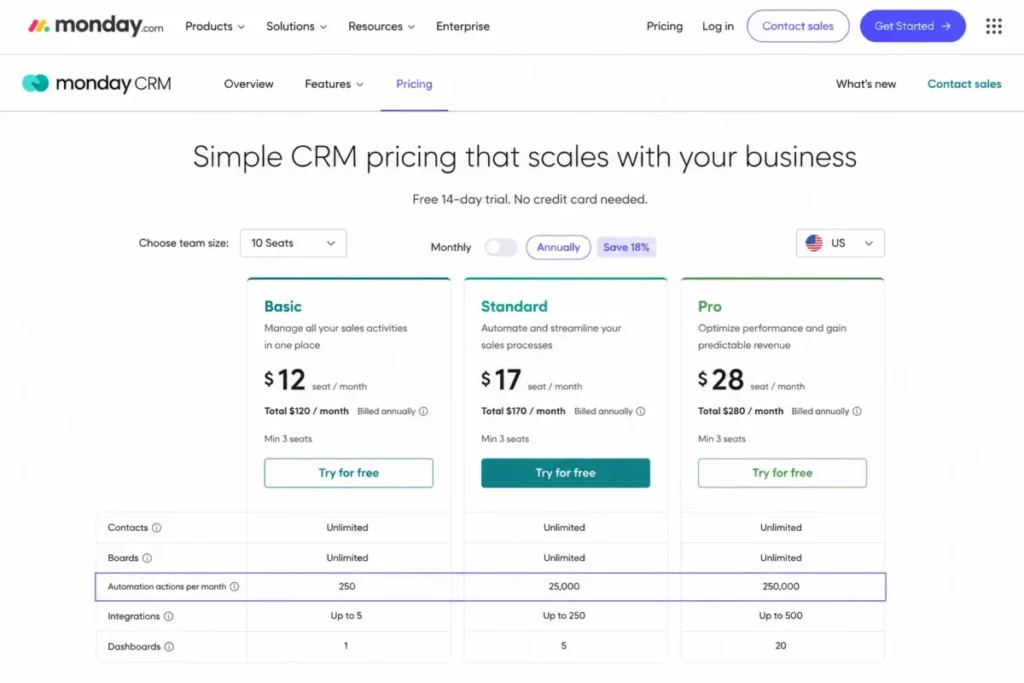
Task: Click the Basic plan title
Action: coord(283,306)
